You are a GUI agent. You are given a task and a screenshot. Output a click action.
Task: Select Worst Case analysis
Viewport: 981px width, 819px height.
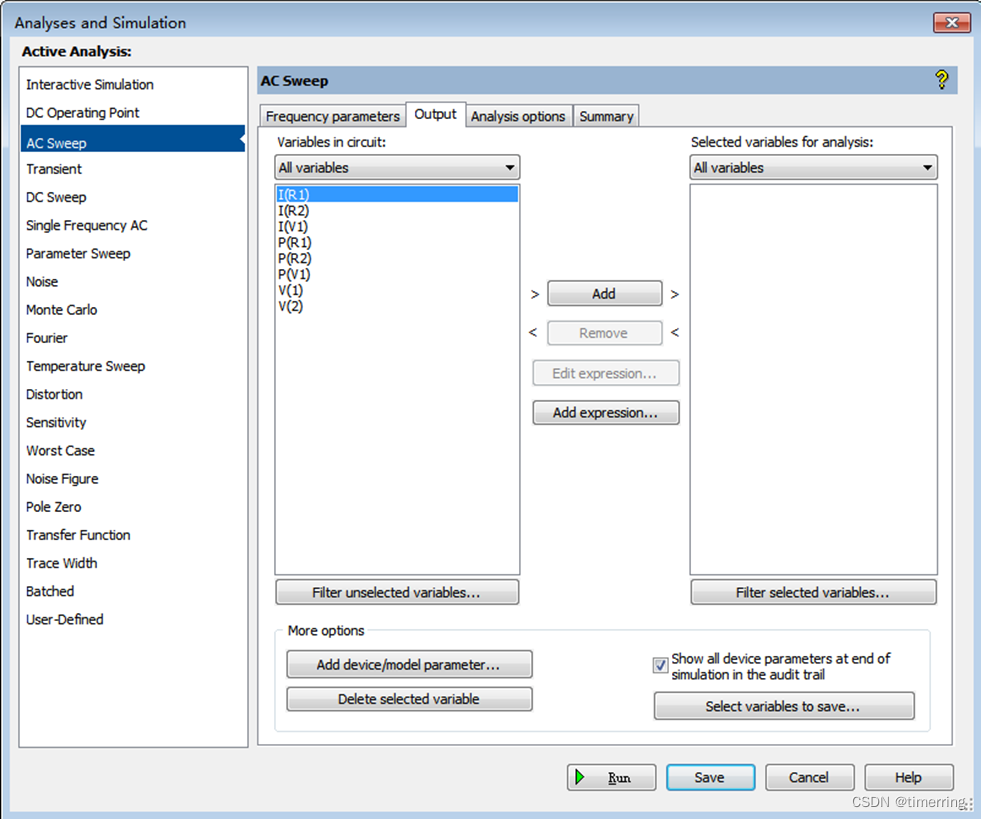coord(61,450)
